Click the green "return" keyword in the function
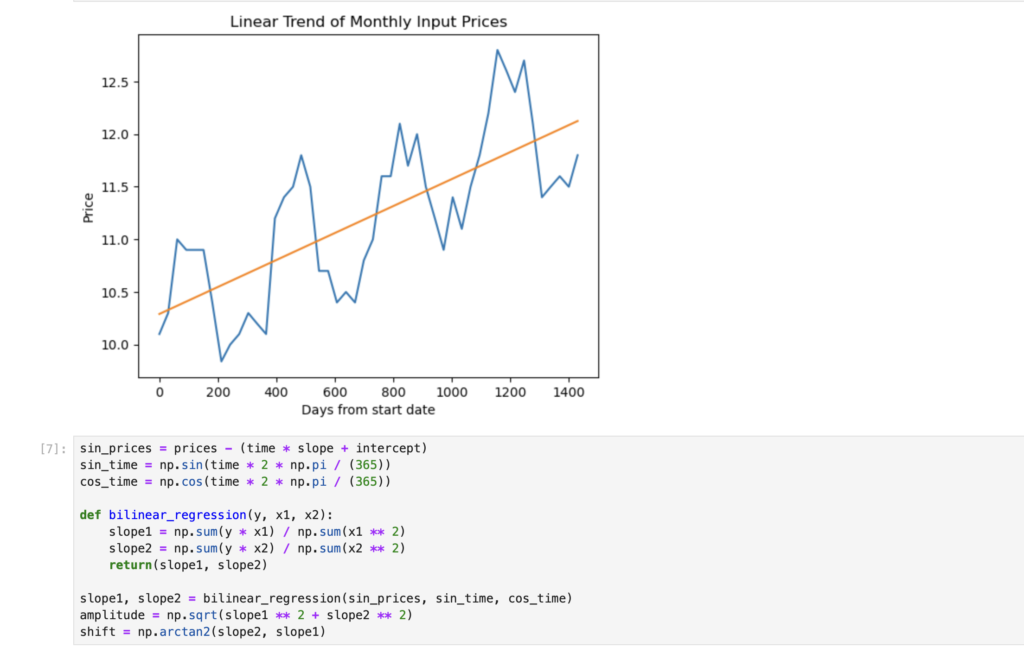 [x=130, y=565]
